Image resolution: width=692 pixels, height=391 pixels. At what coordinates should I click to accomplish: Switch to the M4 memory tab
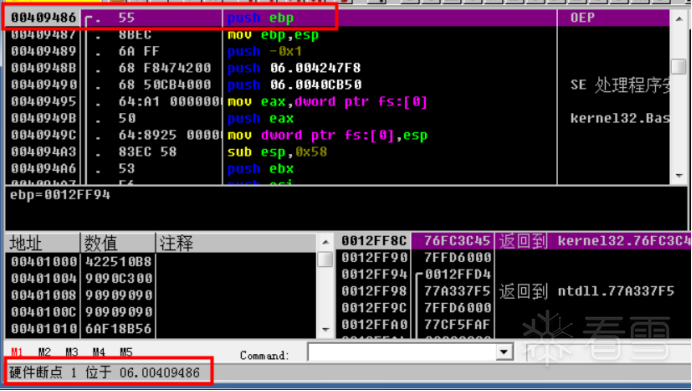click(98, 352)
